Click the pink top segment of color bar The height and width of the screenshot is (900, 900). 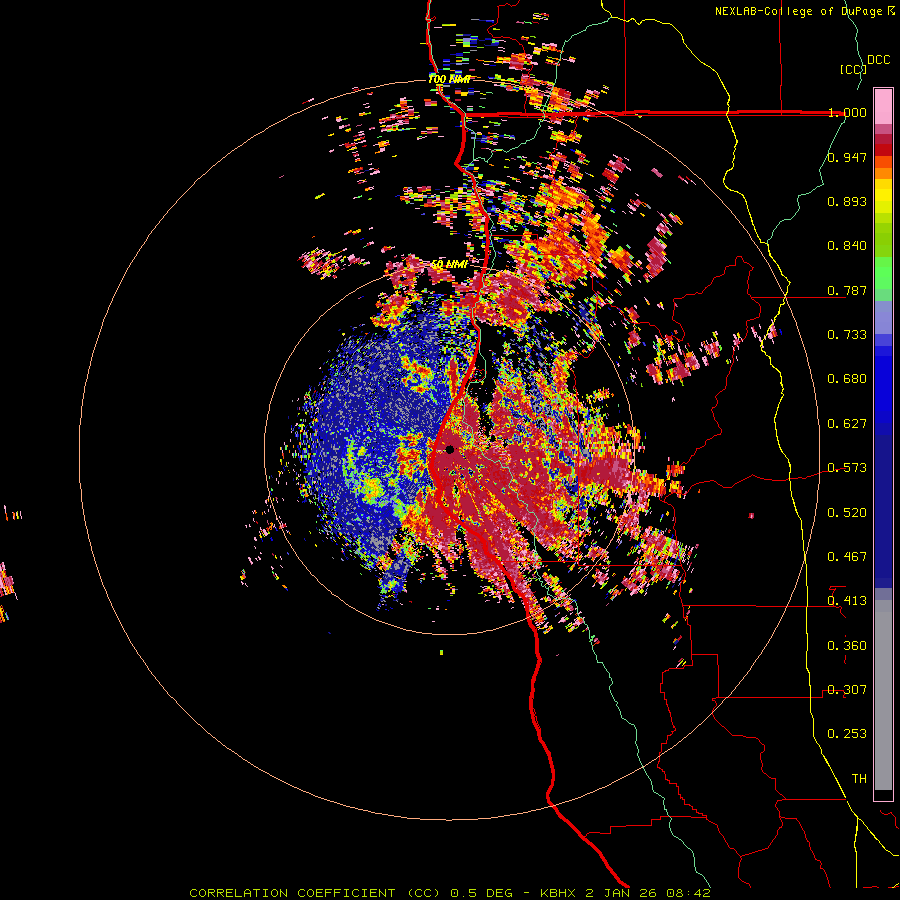883,107
